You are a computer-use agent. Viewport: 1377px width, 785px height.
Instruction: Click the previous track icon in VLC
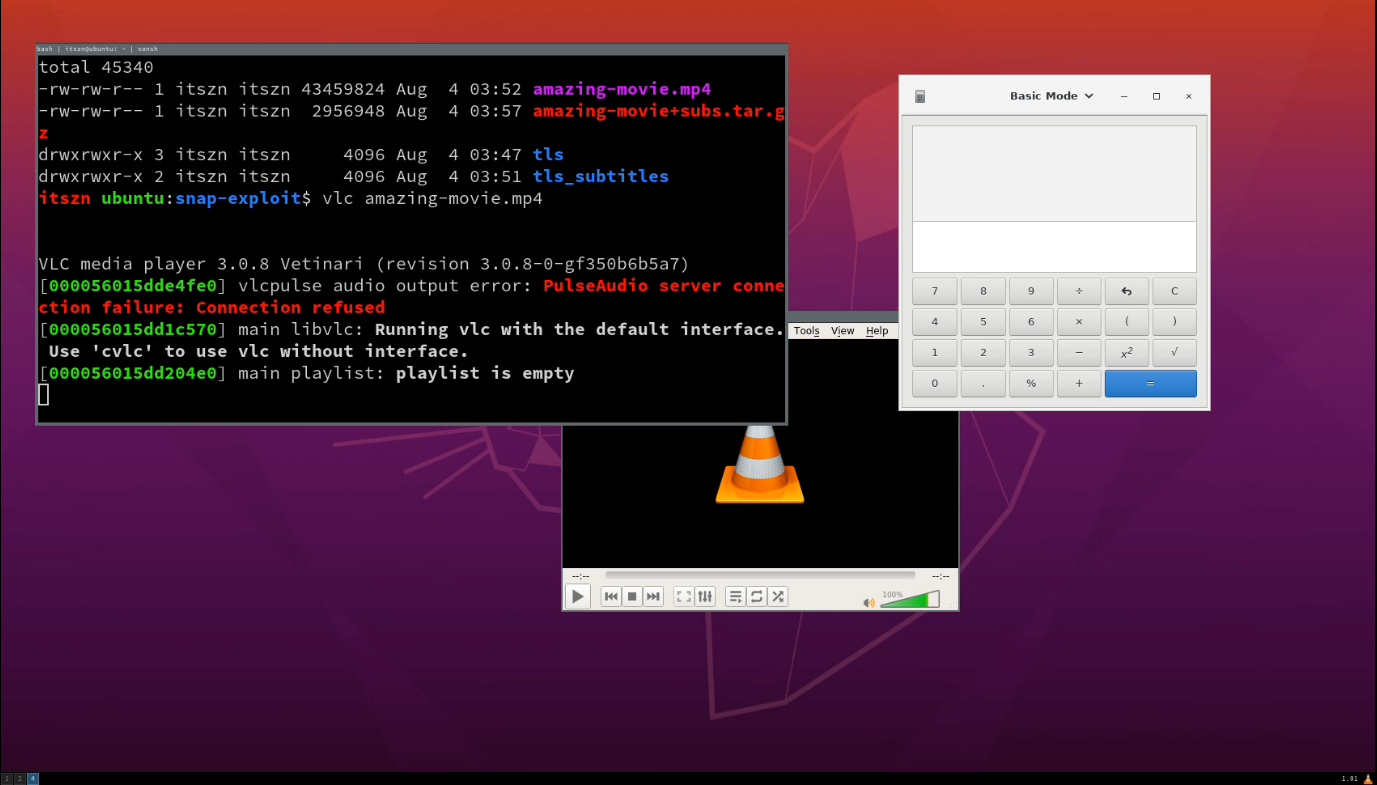(611, 597)
